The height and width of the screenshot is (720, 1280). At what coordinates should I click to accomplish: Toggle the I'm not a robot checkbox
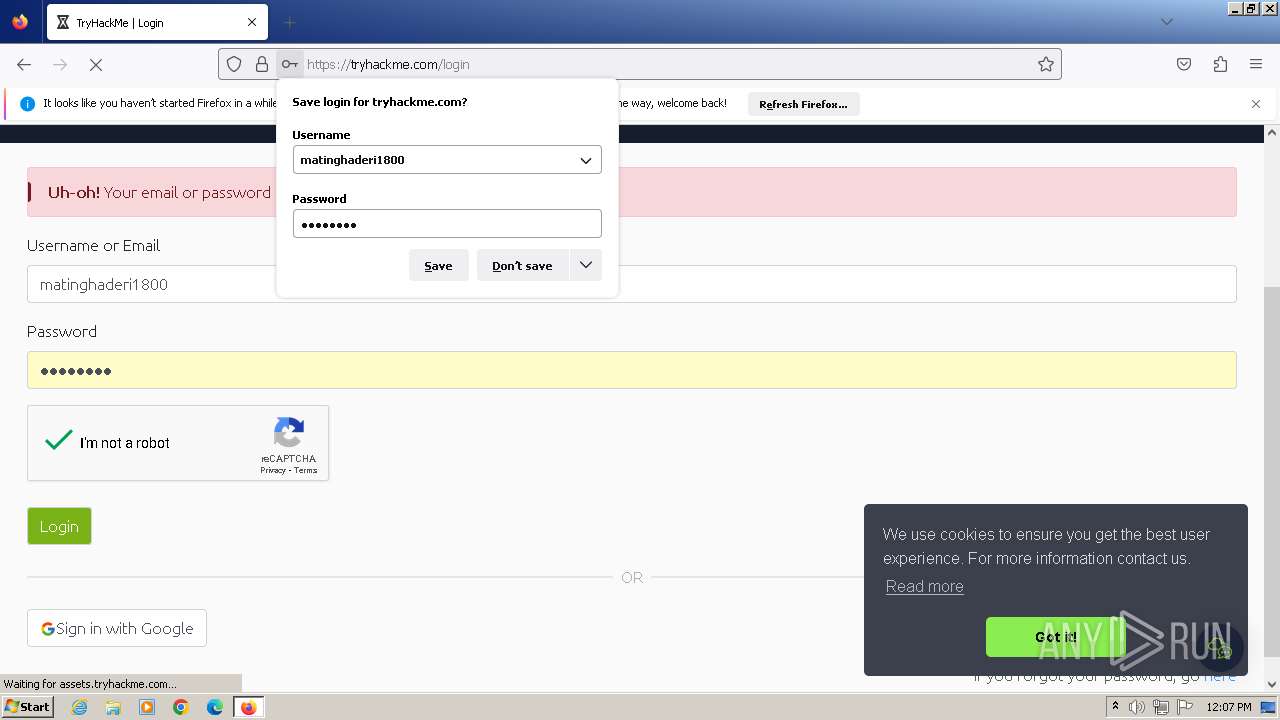click(59, 441)
